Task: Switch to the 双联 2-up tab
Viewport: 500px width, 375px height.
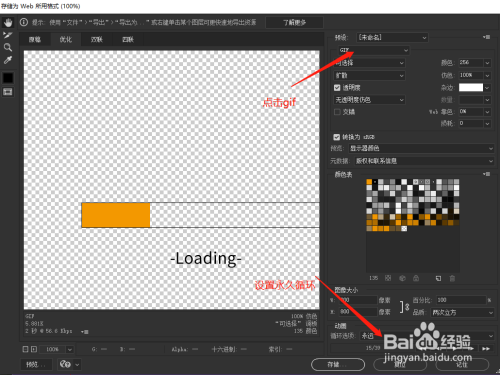Action: point(97,39)
